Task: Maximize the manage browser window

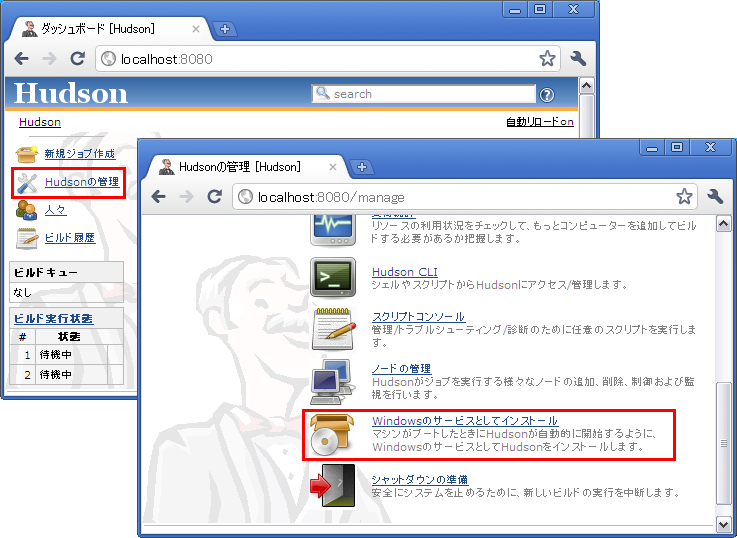Action: [677, 147]
